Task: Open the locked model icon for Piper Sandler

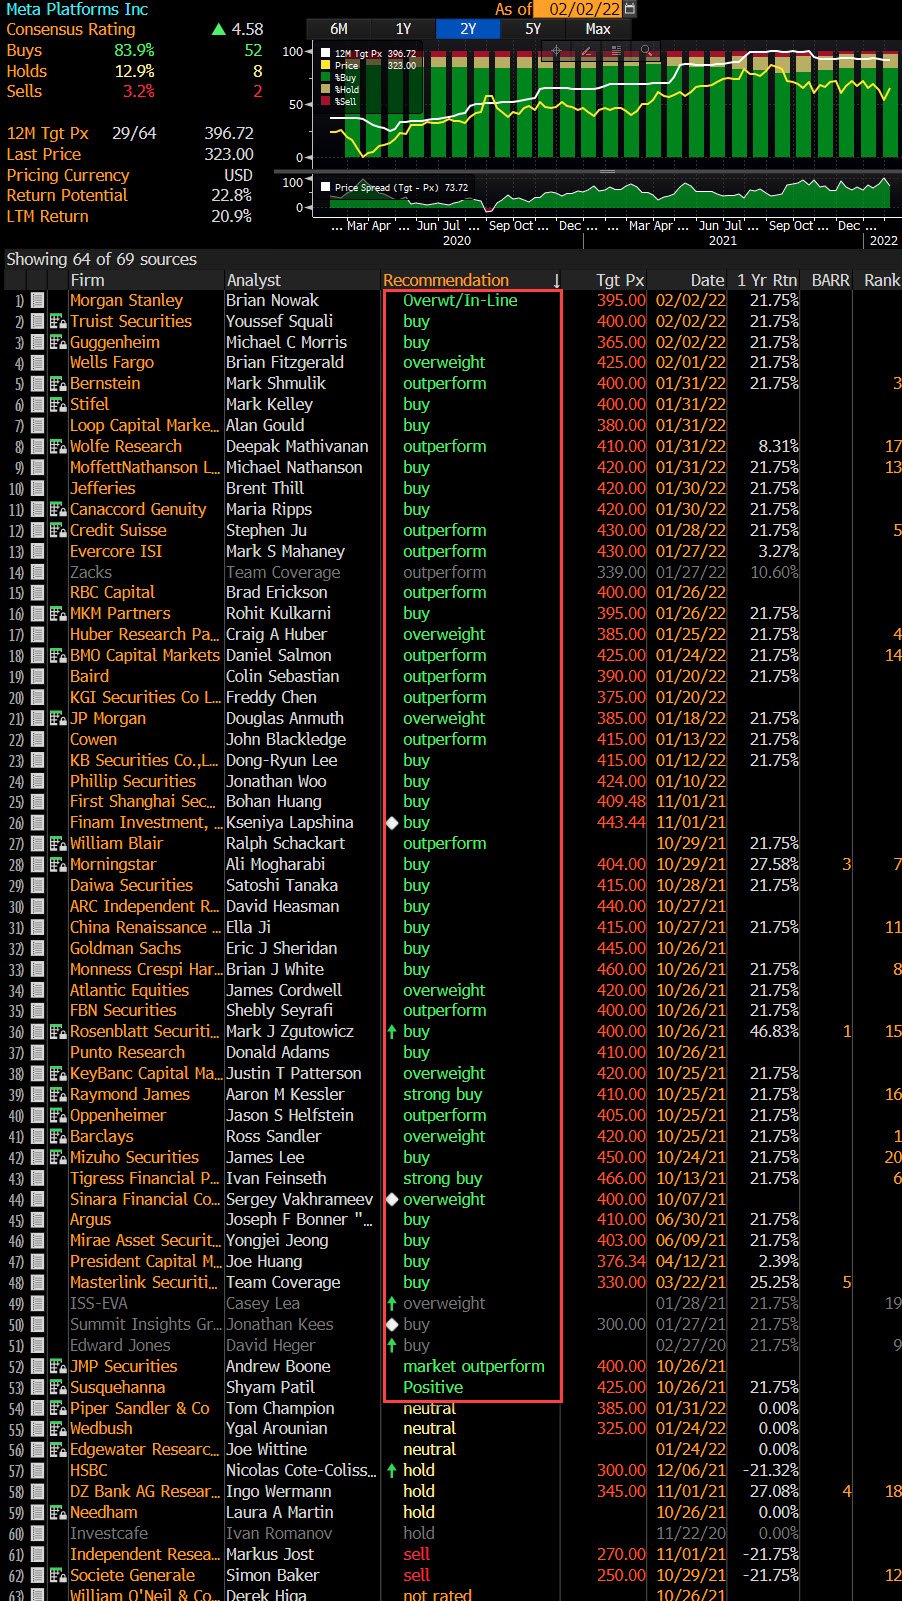Action: (57, 1409)
